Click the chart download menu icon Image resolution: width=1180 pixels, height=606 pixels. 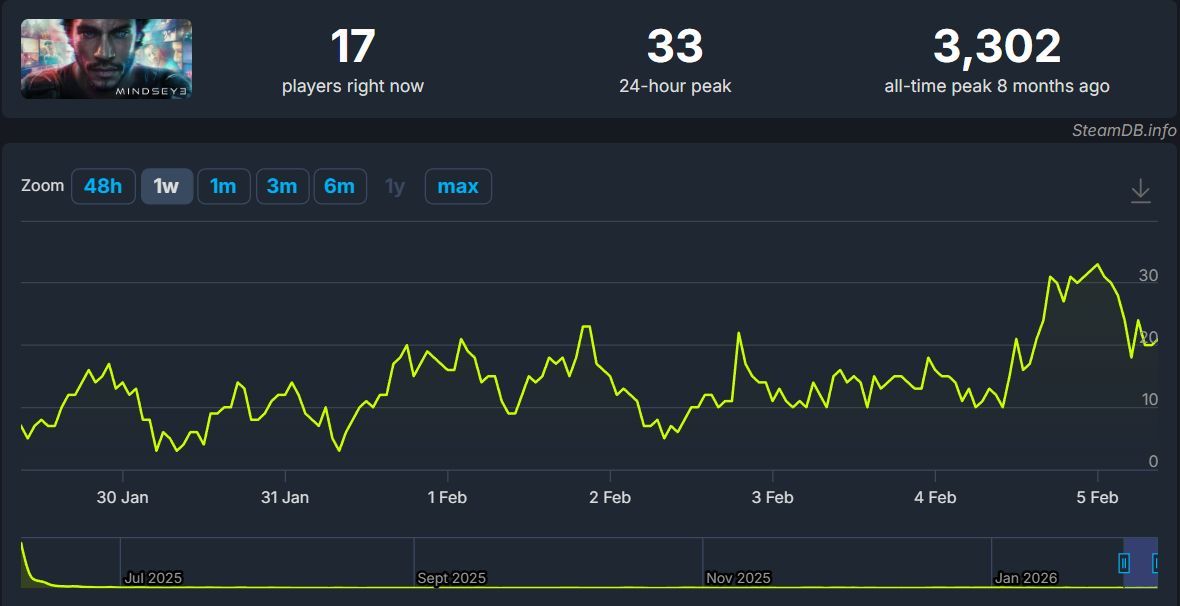[x=1140, y=191]
